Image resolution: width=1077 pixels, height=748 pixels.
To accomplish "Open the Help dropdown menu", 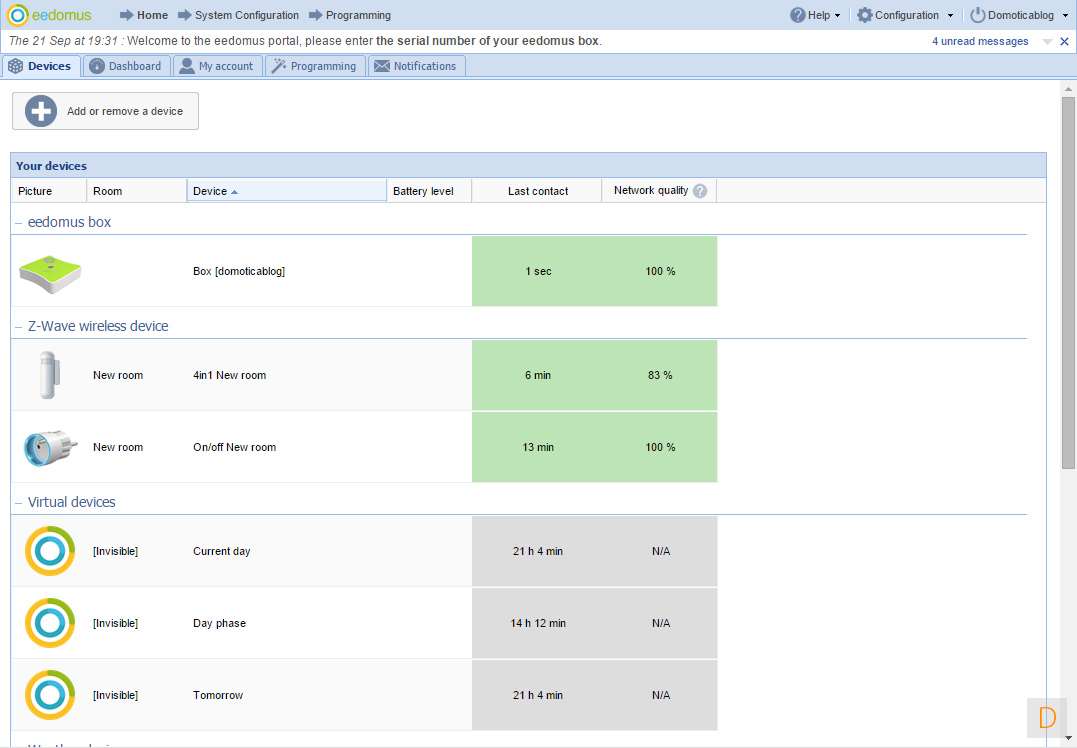I will point(815,15).
